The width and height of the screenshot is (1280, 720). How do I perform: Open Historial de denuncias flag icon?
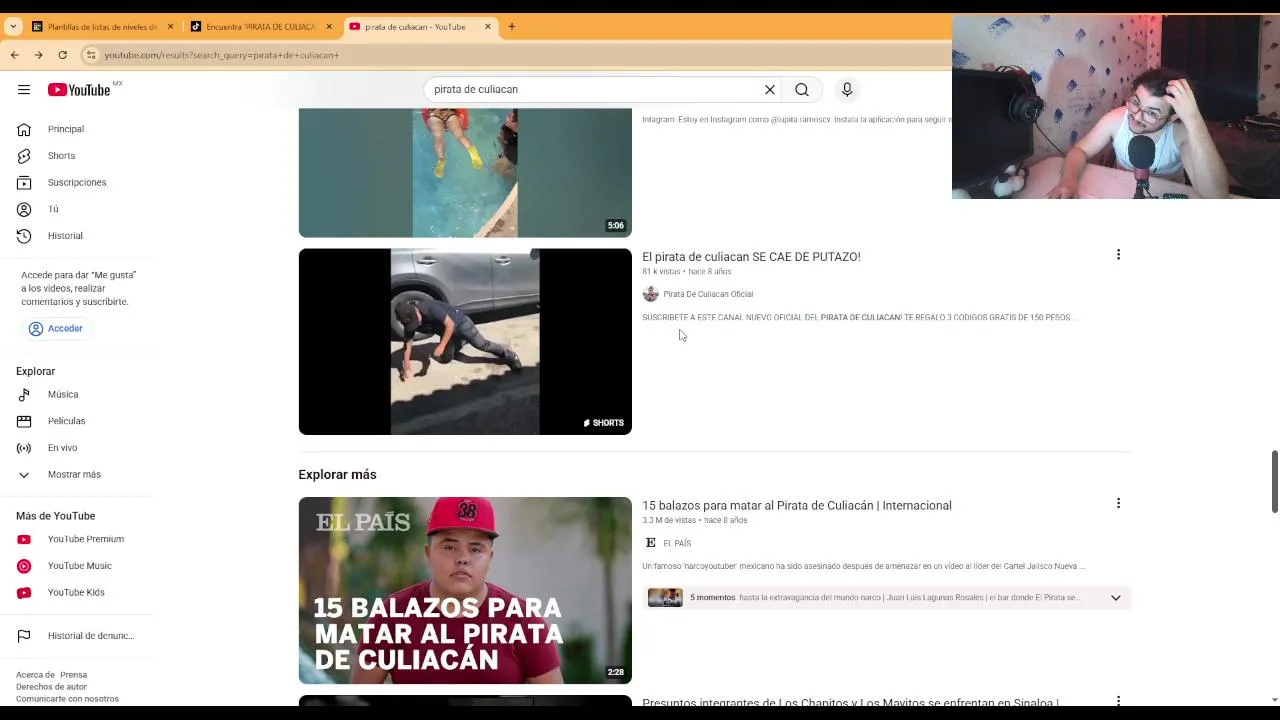(24, 636)
